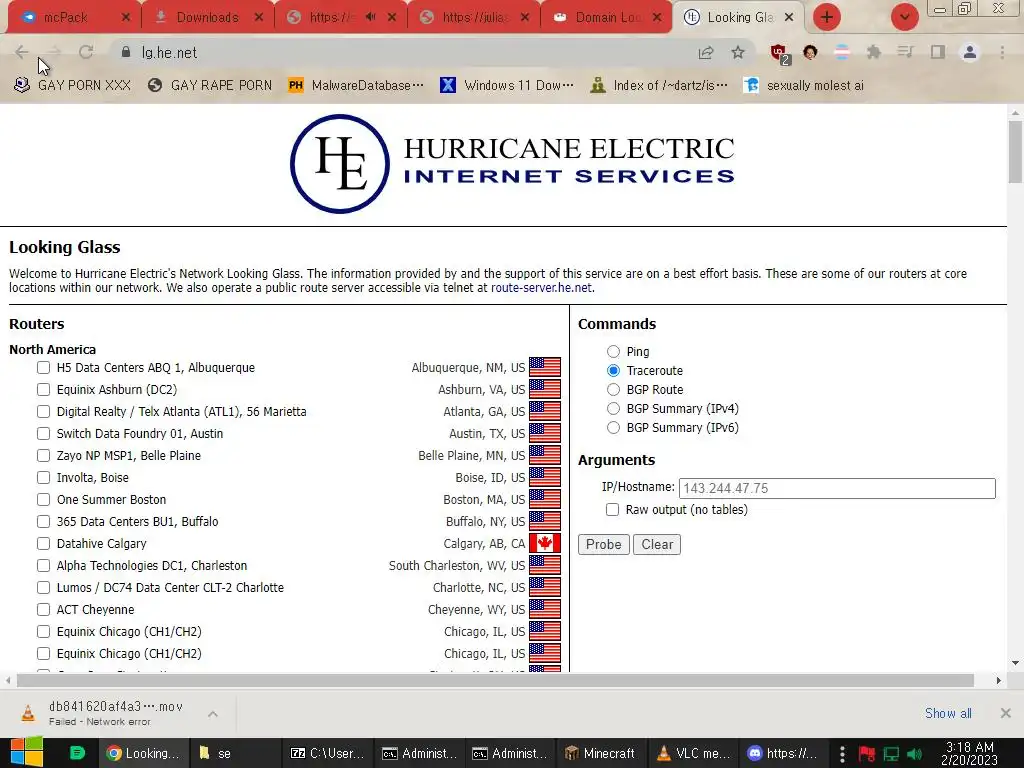Screen dimensions: 1024x768
Task: Click the Clear button
Action: [657, 545]
